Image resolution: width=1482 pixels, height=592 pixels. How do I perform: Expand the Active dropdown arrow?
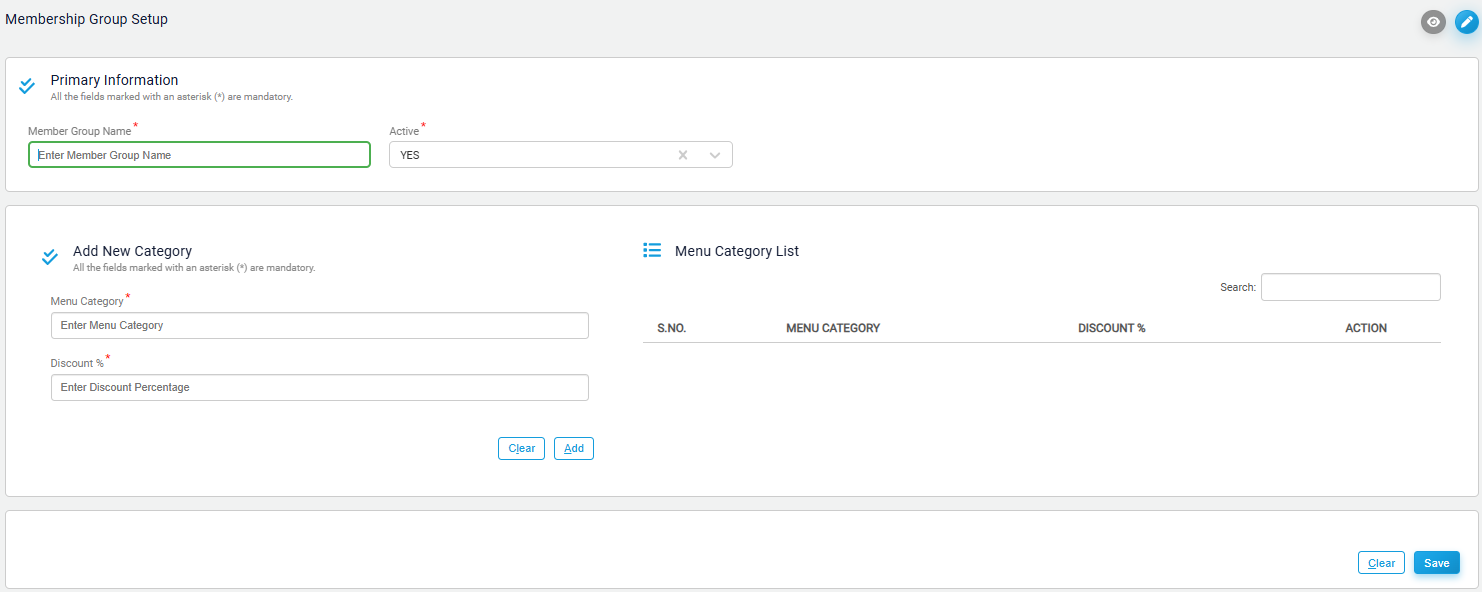click(x=715, y=155)
